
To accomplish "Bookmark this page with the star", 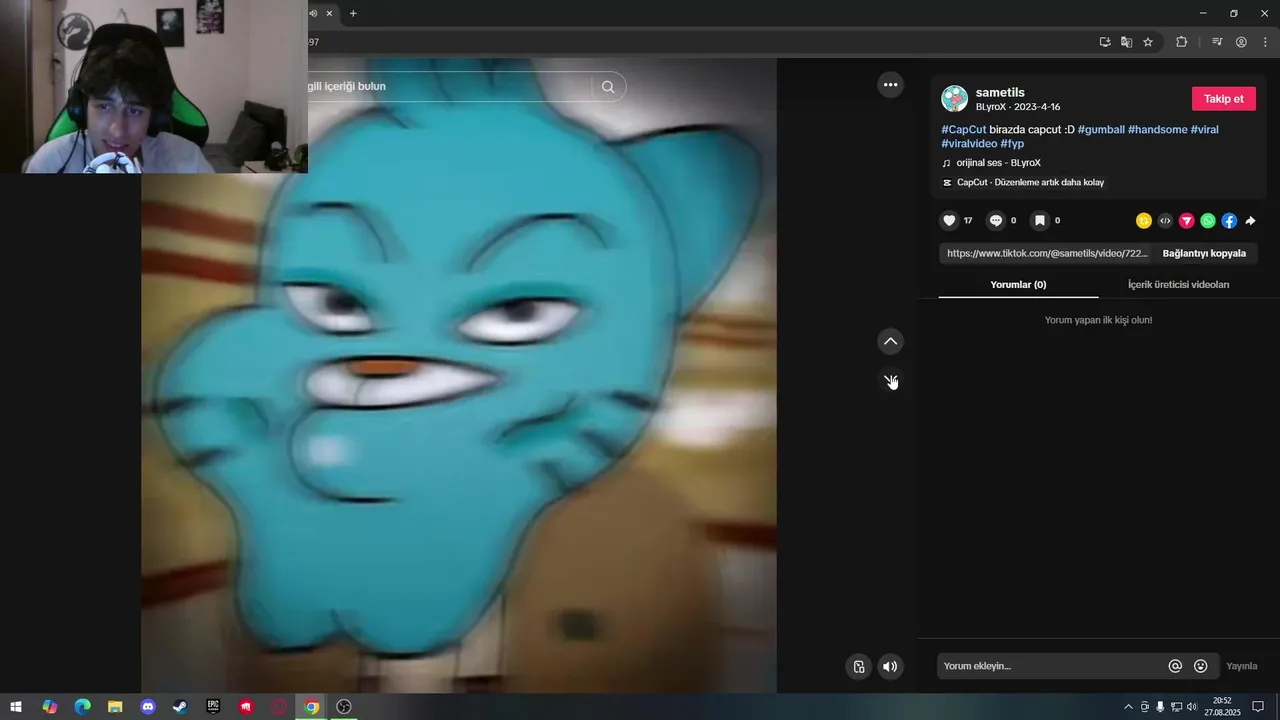I will (x=1148, y=42).
